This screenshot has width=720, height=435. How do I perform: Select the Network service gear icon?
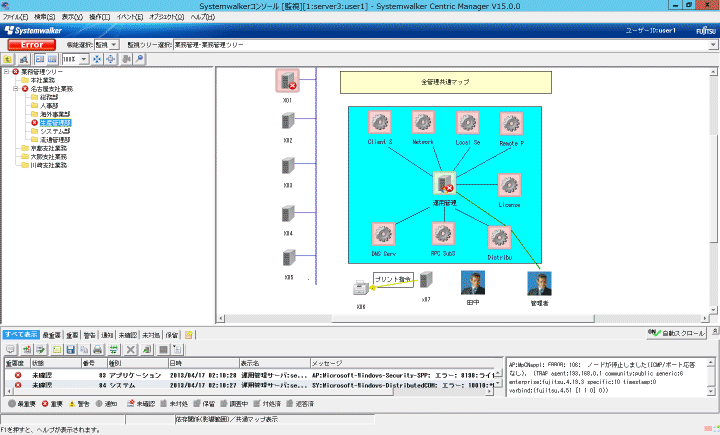[x=424, y=123]
